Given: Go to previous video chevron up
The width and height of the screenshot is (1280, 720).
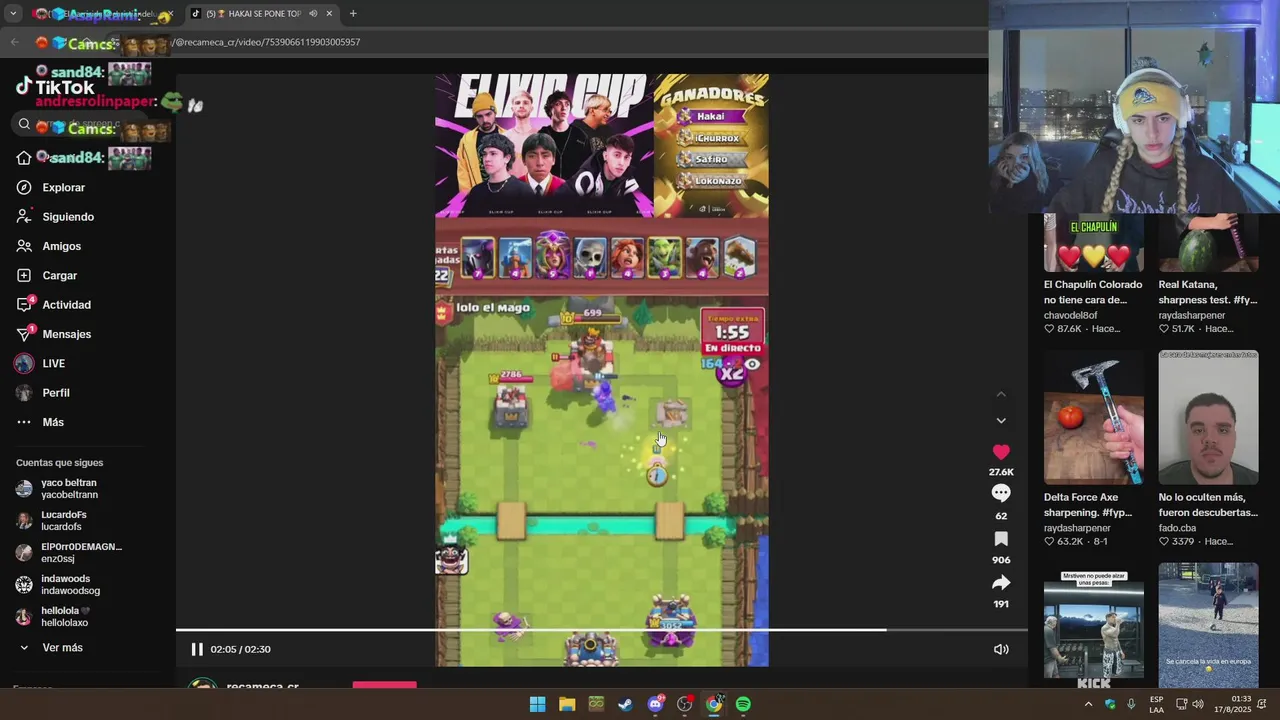Looking at the screenshot, I should (x=1001, y=395).
